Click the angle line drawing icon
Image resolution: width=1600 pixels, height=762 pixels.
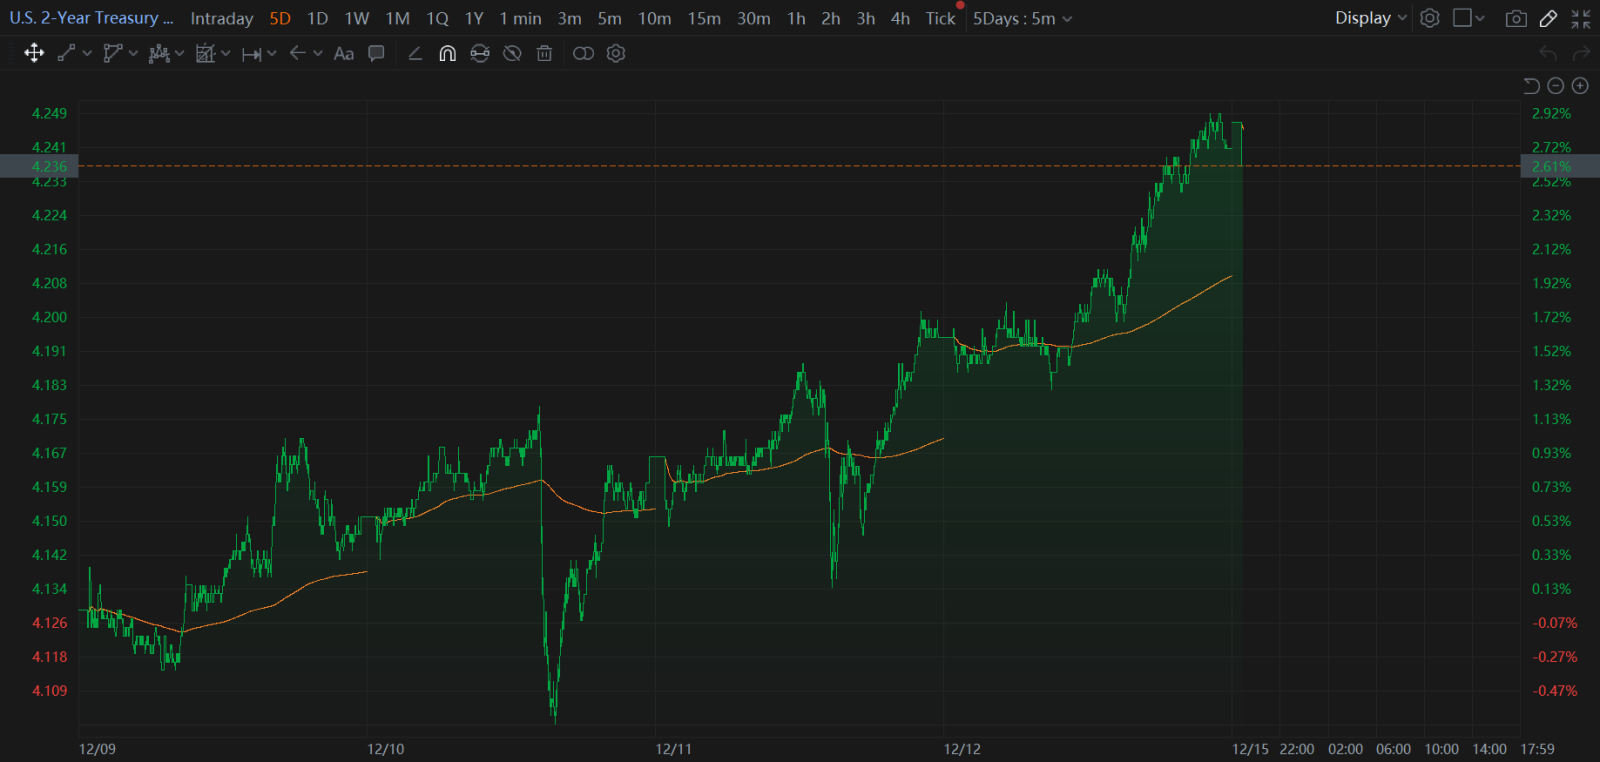415,53
